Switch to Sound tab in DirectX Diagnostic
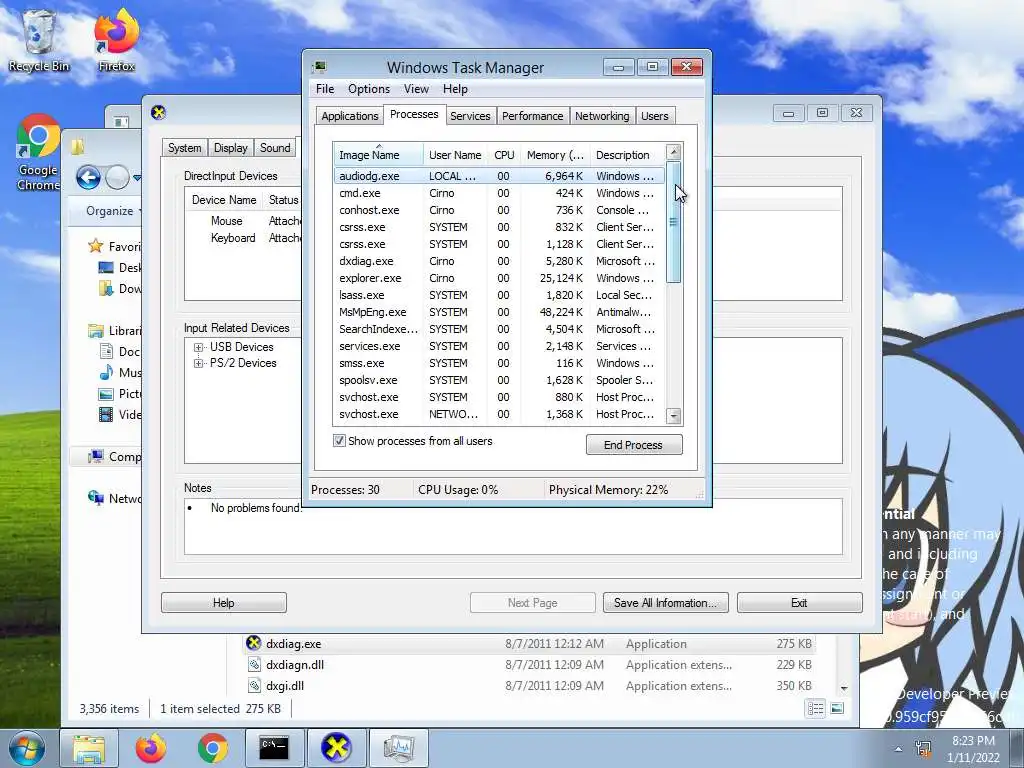Screen dimensions: 1024x768 pos(275,148)
